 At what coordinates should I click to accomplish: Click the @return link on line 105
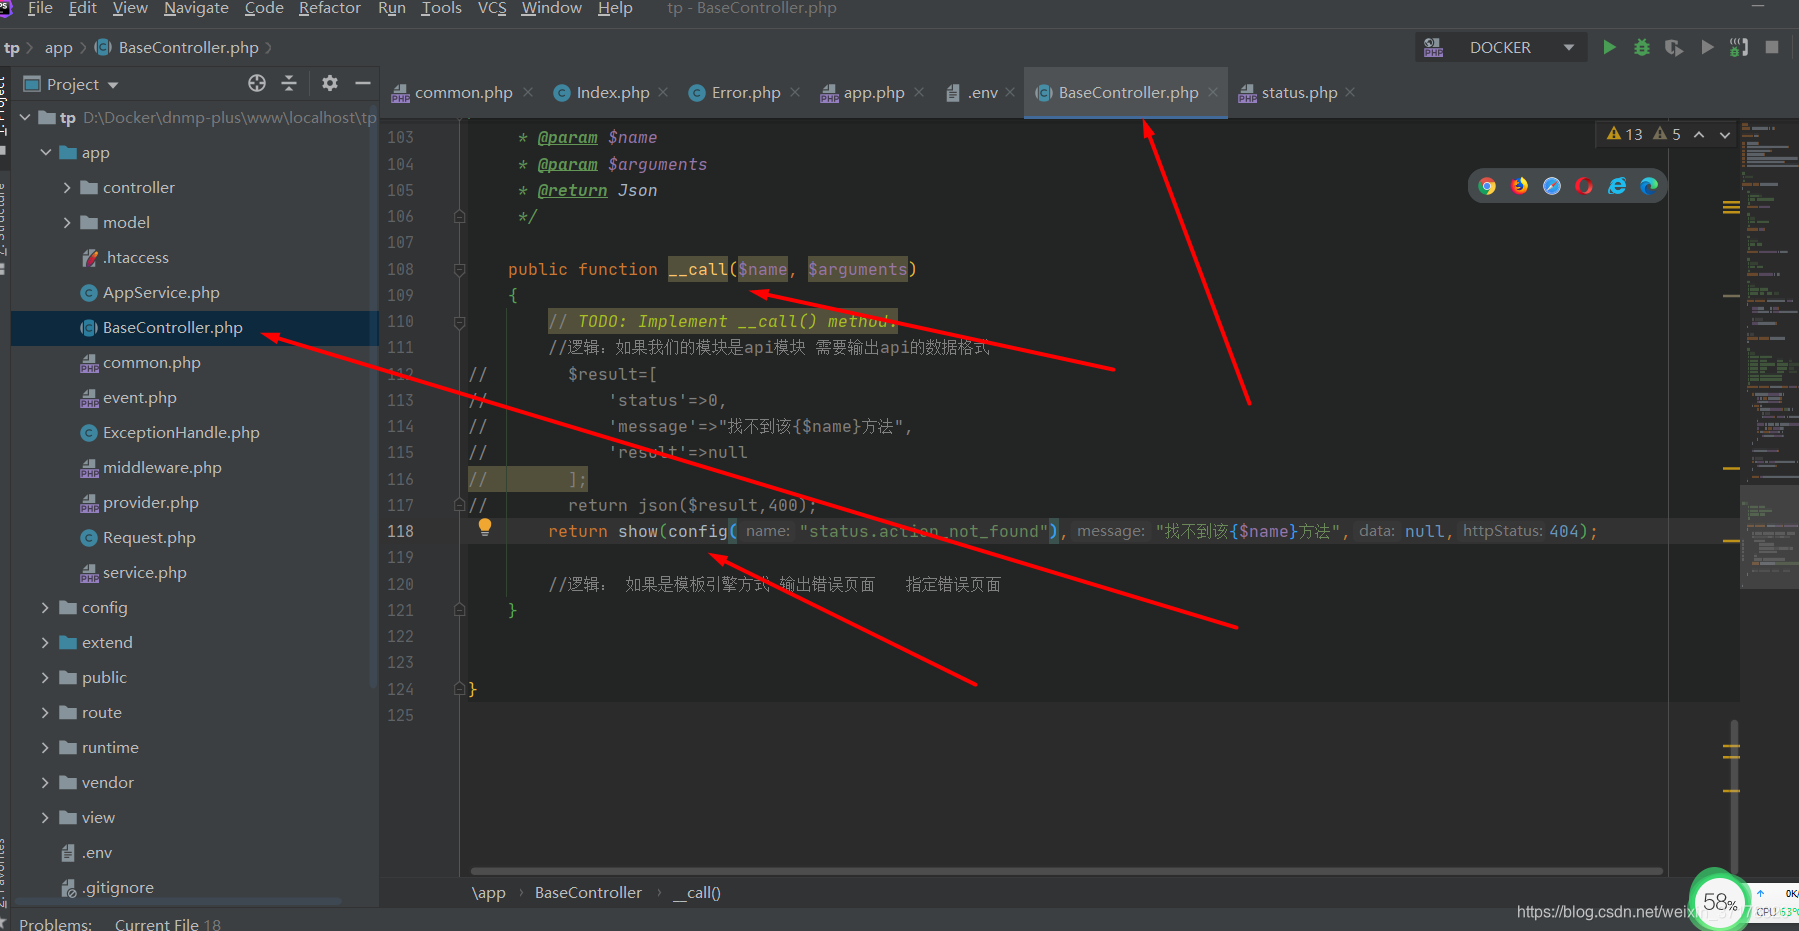572,190
